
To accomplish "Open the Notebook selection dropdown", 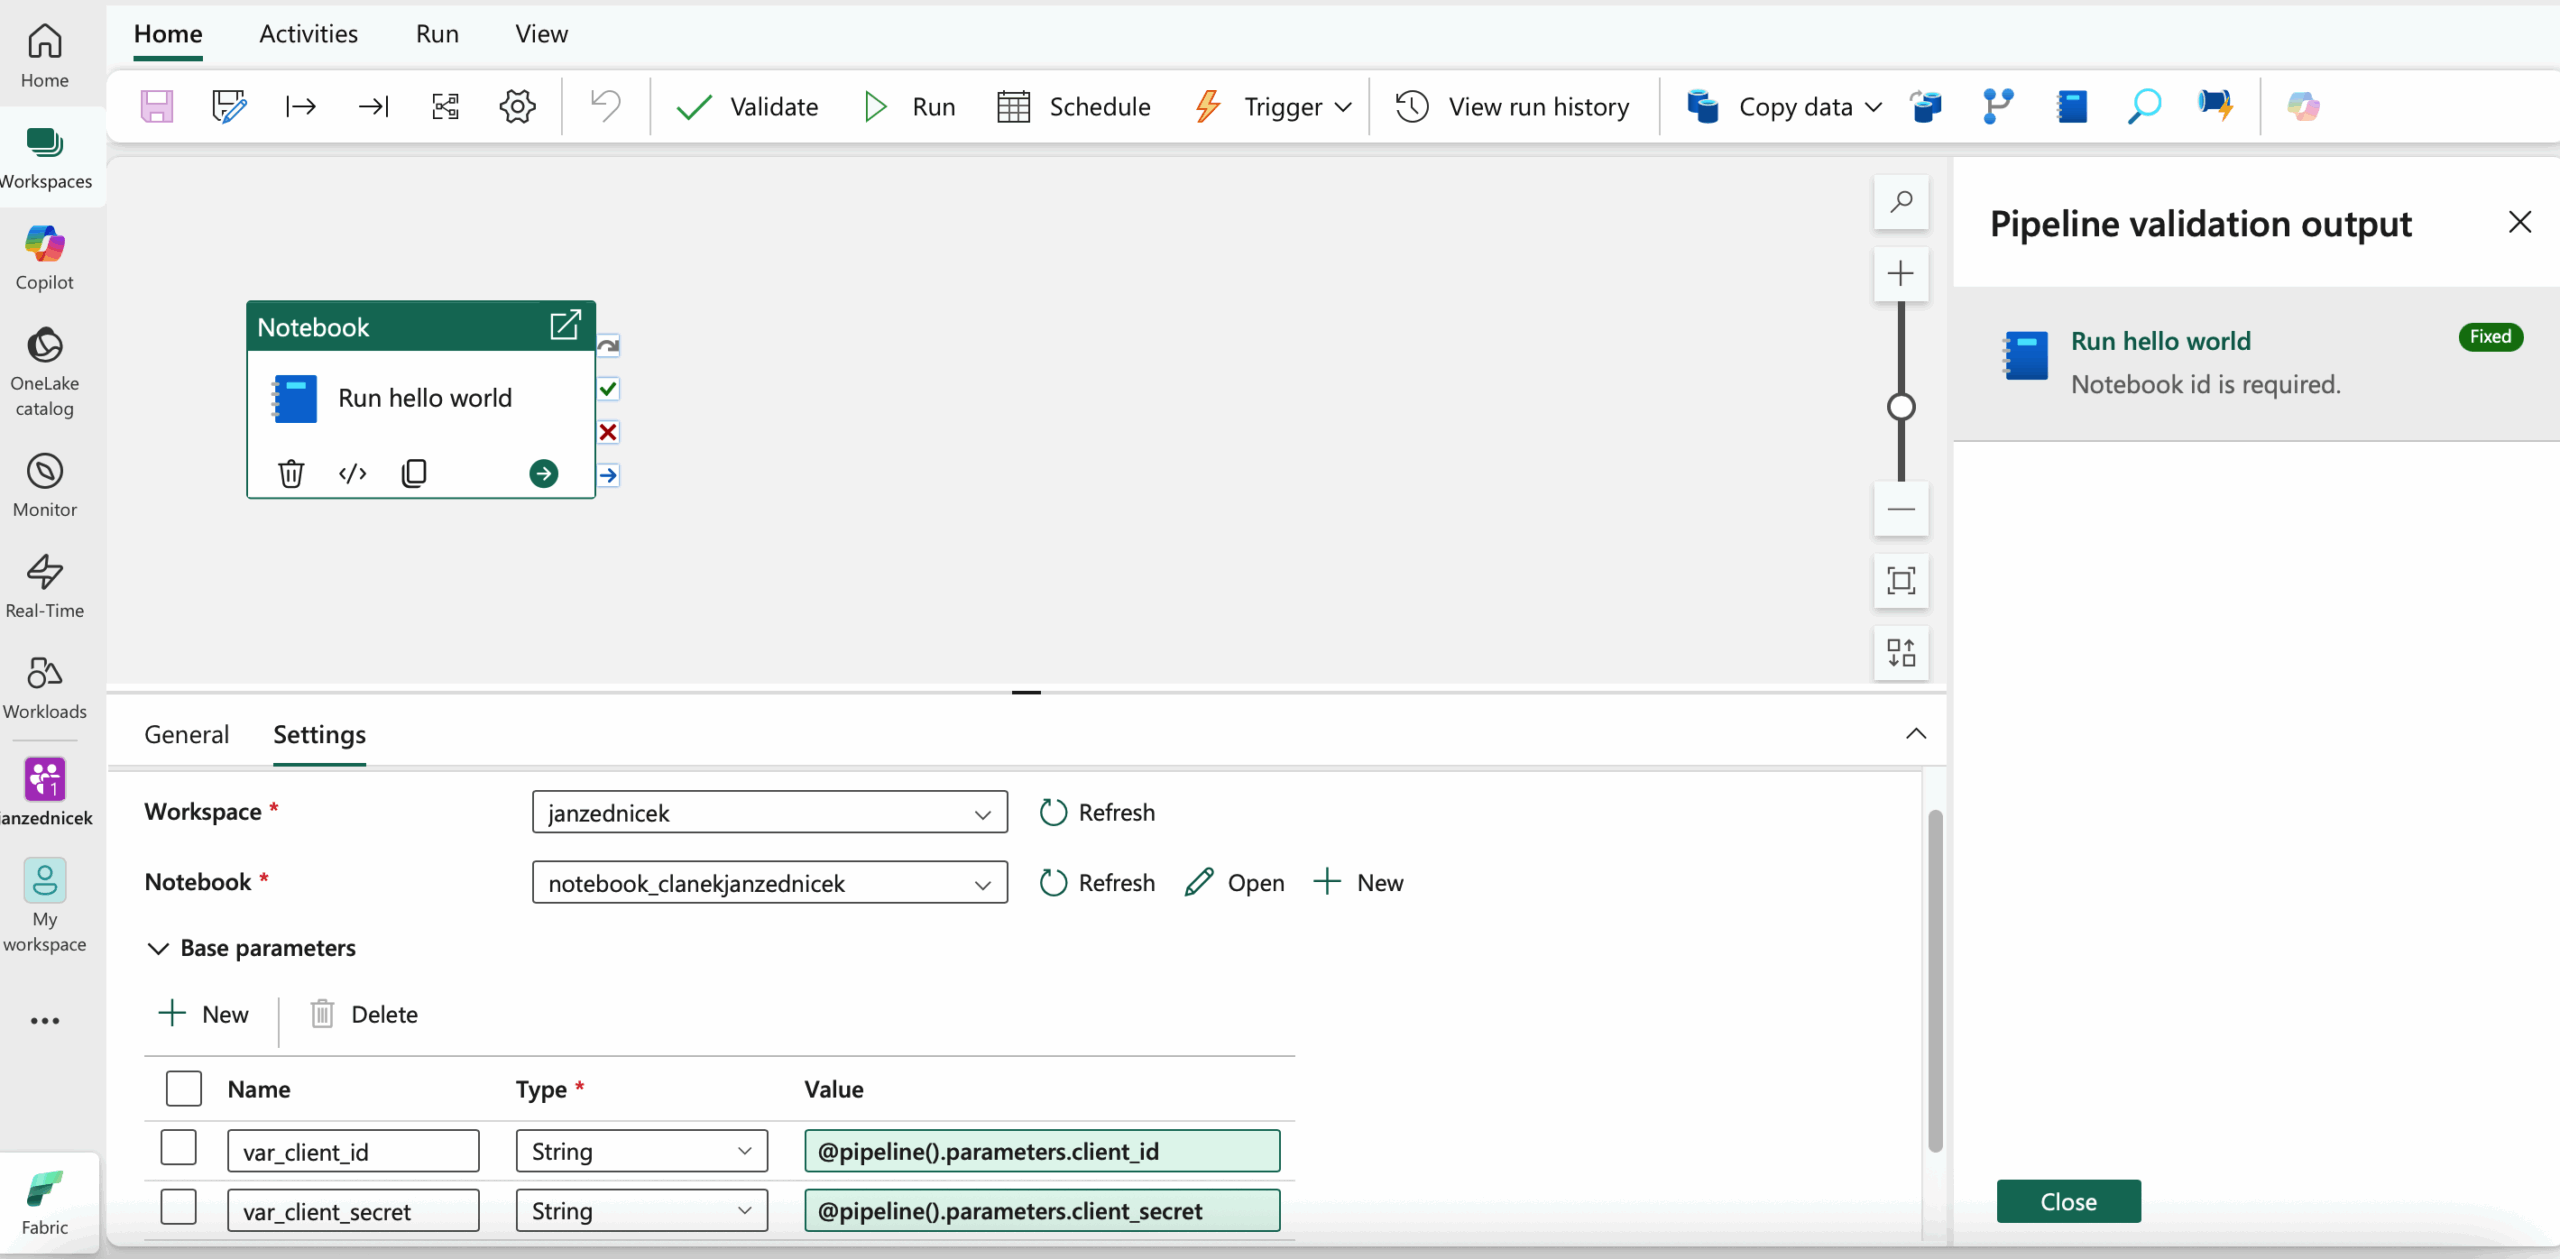I will (x=769, y=883).
